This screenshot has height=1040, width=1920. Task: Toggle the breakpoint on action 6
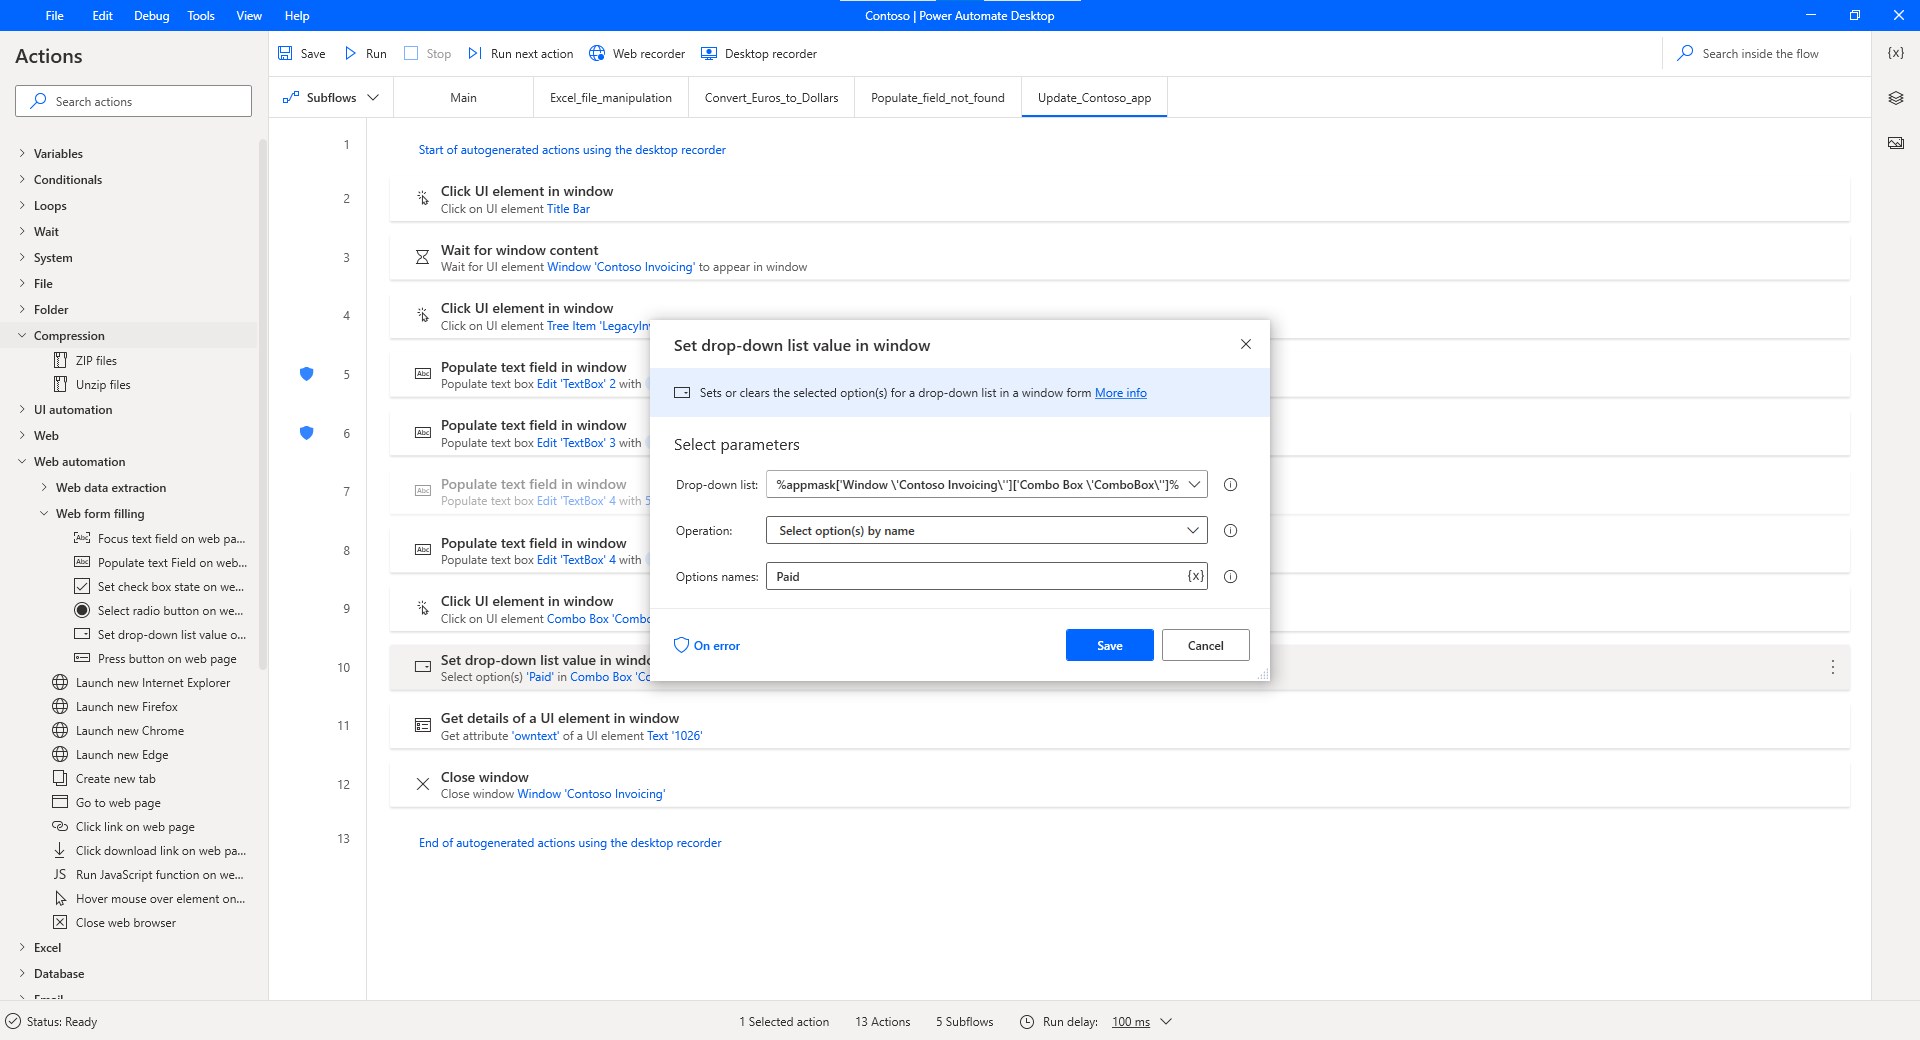[x=307, y=433]
